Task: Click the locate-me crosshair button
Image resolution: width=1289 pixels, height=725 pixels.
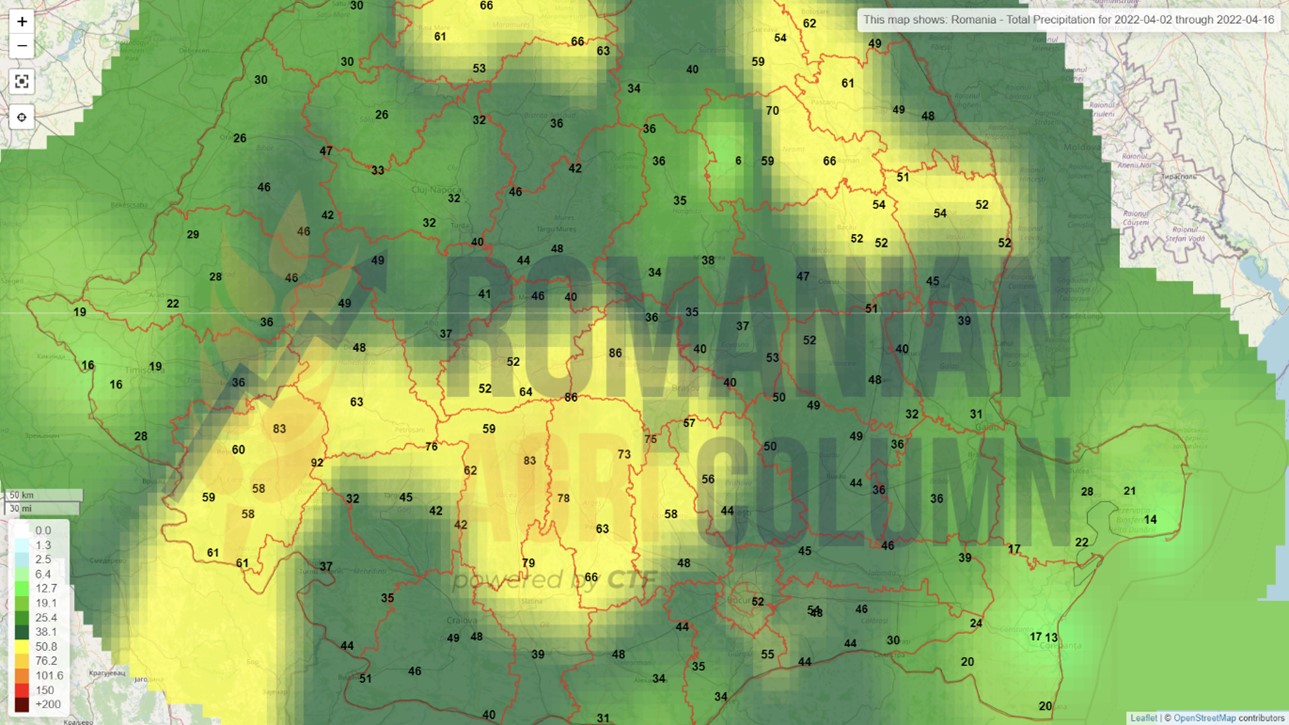Action: click(22, 117)
